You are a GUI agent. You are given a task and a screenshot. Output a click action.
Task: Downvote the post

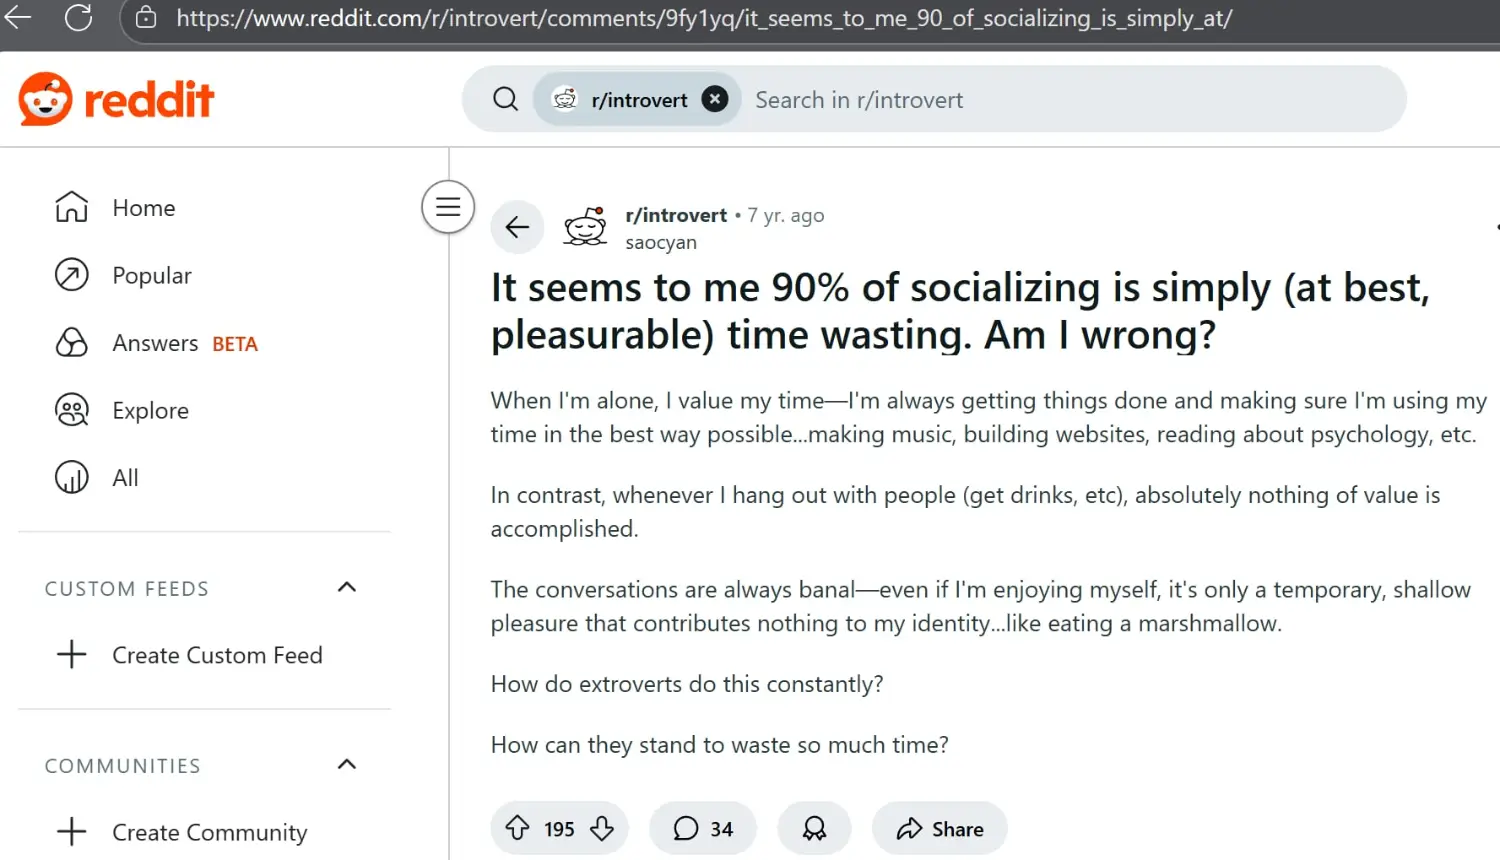click(x=602, y=828)
